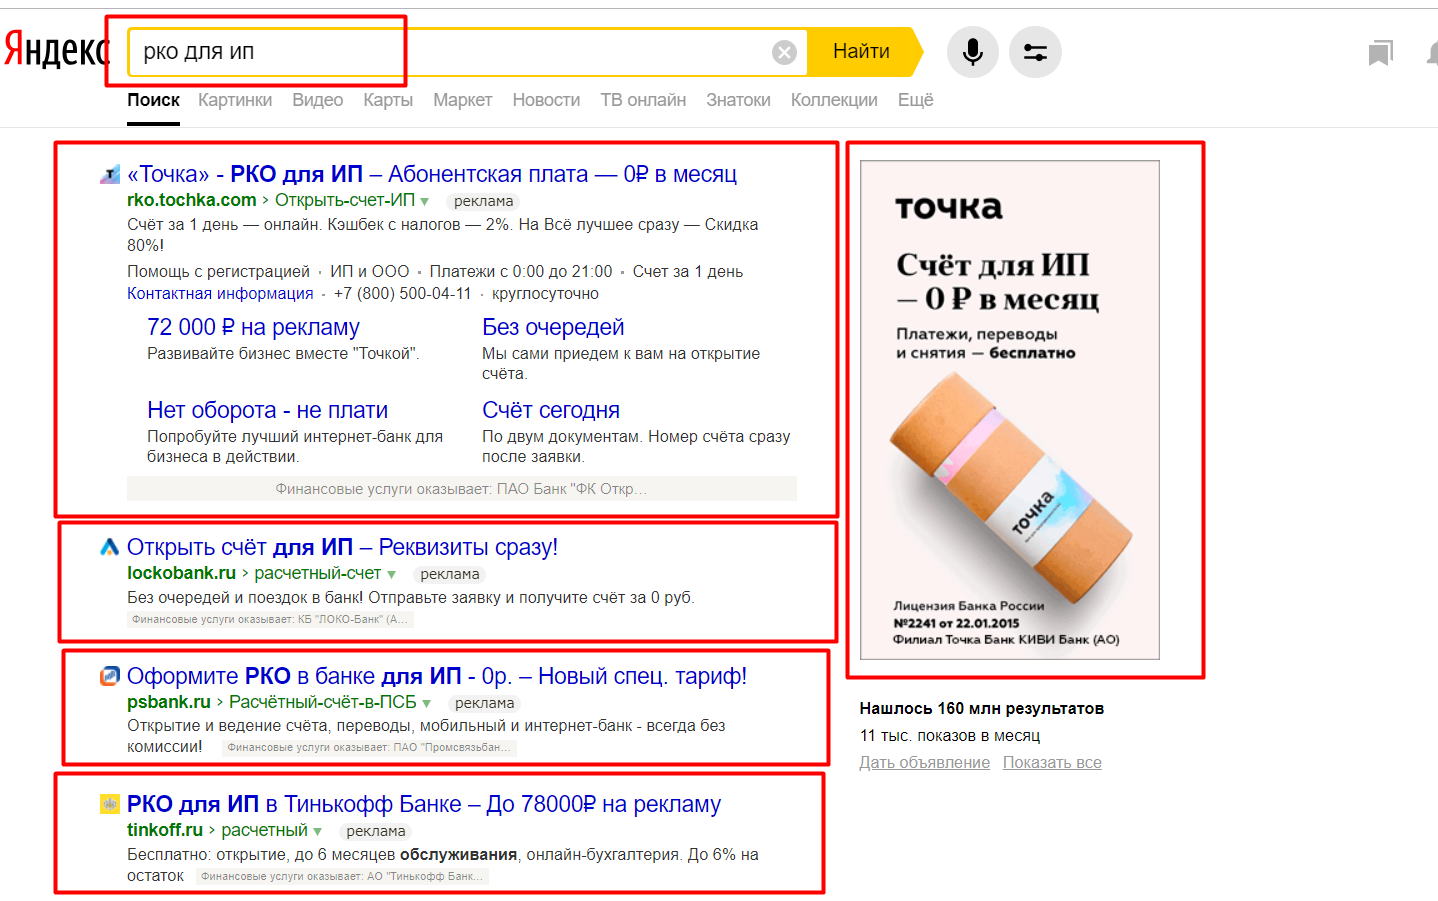The height and width of the screenshot is (901, 1438).
Task: Clear the search query with the X icon
Action: click(x=785, y=52)
